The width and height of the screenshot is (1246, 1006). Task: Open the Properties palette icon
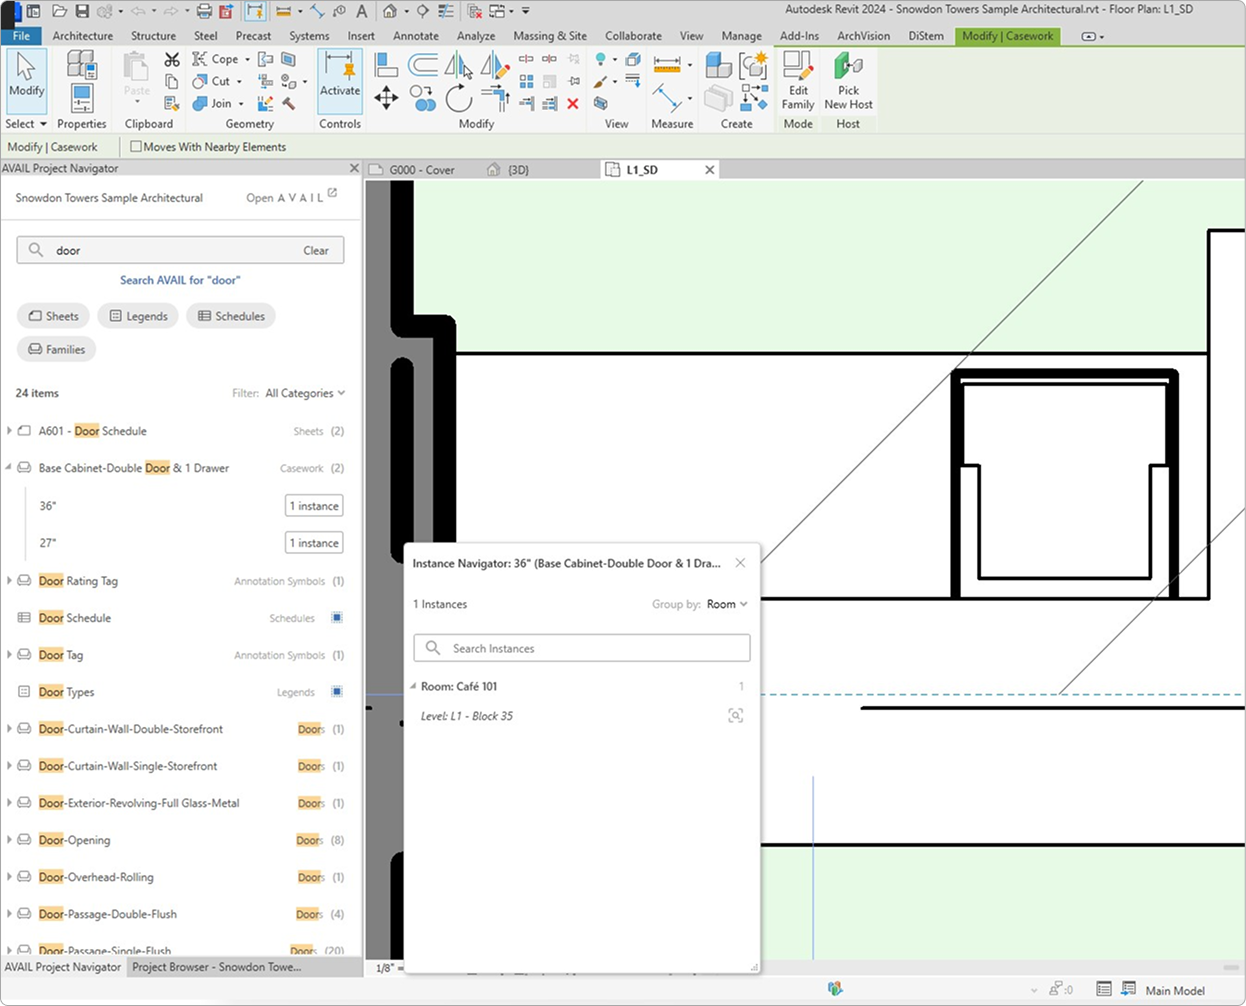[x=81, y=99]
